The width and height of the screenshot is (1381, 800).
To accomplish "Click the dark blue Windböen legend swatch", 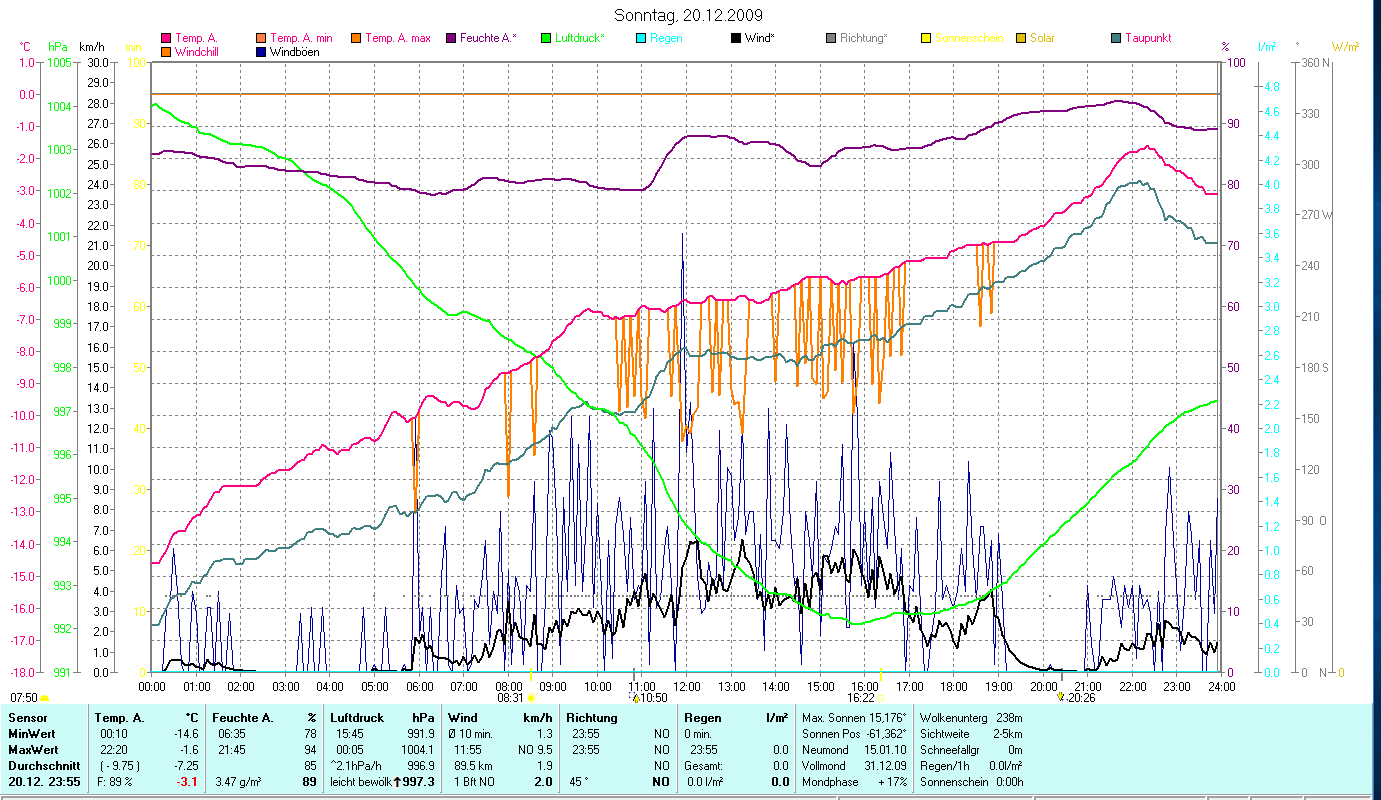I will click(x=262, y=52).
